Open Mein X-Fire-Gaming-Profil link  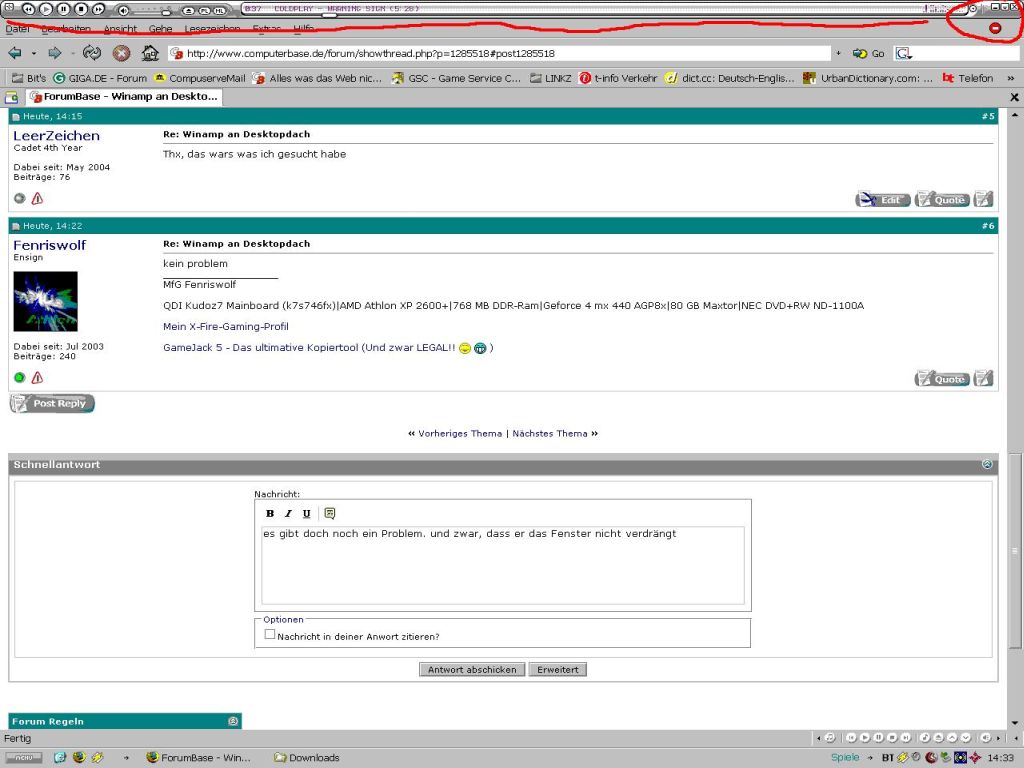226,327
